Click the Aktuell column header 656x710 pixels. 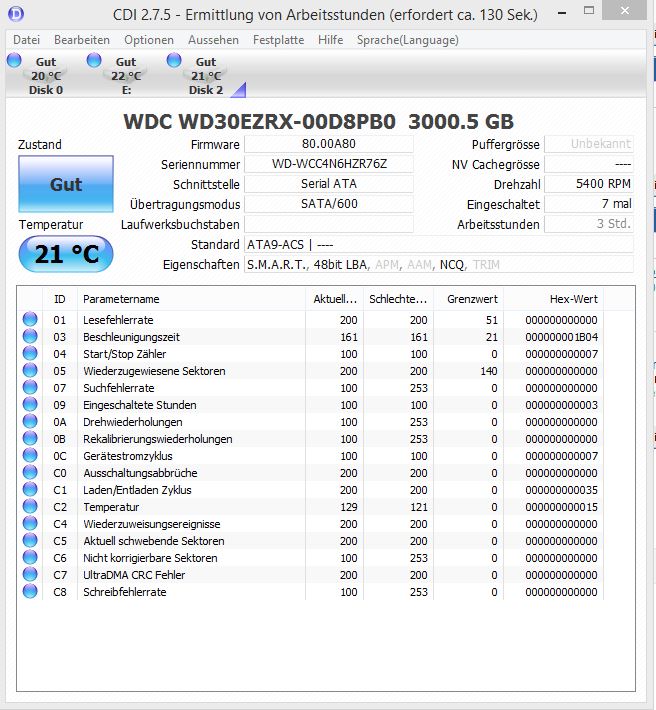pos(335,299)
